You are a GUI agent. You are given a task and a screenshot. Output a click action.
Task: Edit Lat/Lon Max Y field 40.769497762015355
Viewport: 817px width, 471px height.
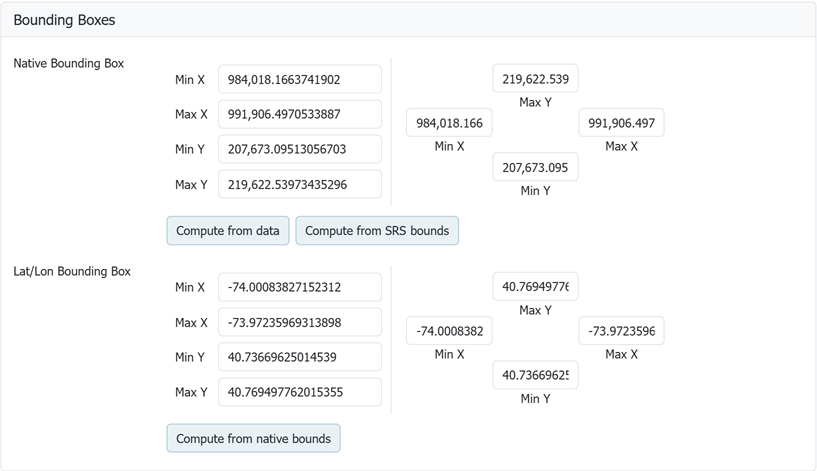click(299, 393)
